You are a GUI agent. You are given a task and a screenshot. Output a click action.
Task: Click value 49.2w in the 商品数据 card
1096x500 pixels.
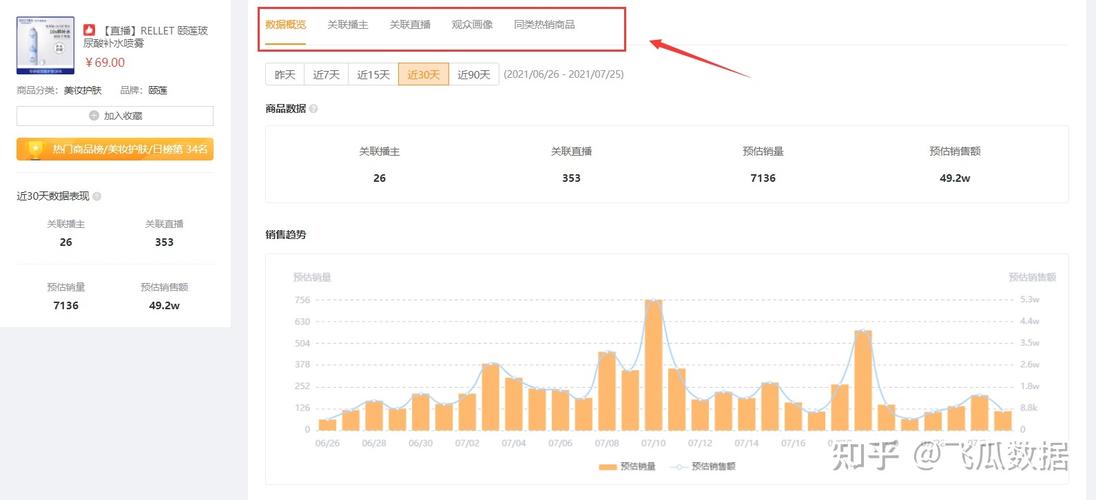tap(955, 178)
